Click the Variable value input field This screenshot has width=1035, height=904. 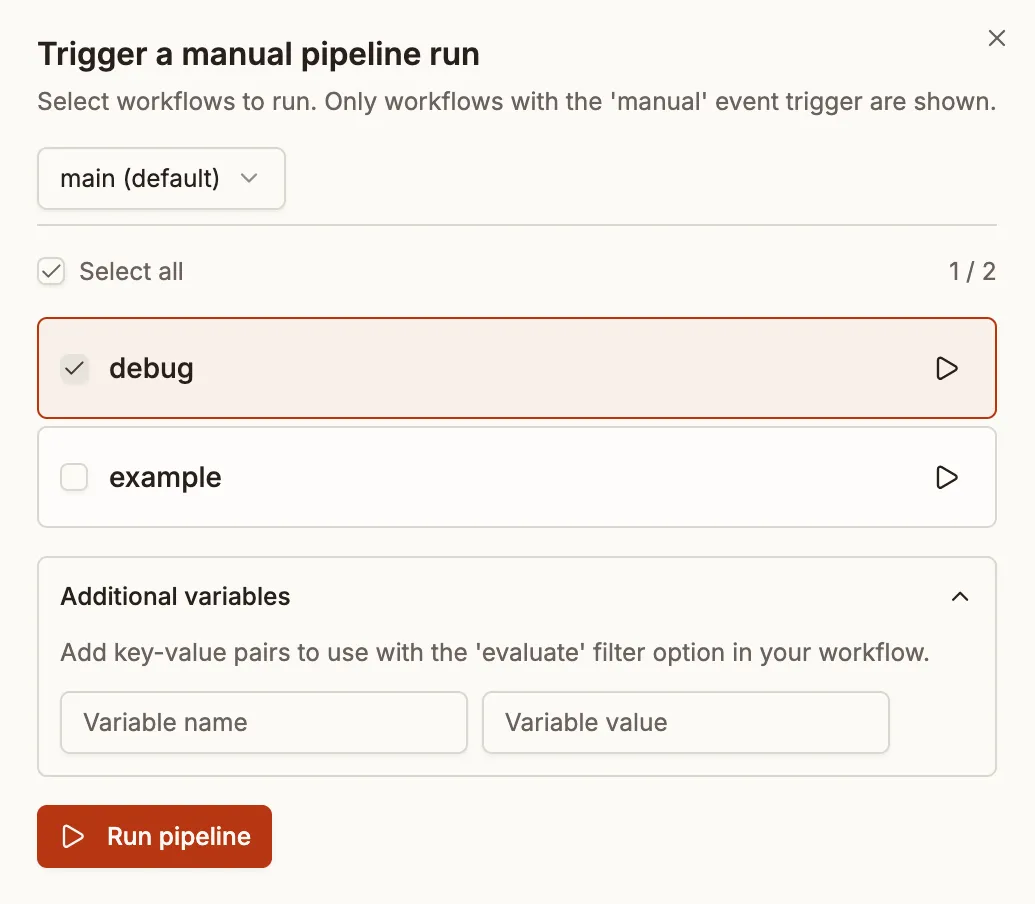click(686, 722)
